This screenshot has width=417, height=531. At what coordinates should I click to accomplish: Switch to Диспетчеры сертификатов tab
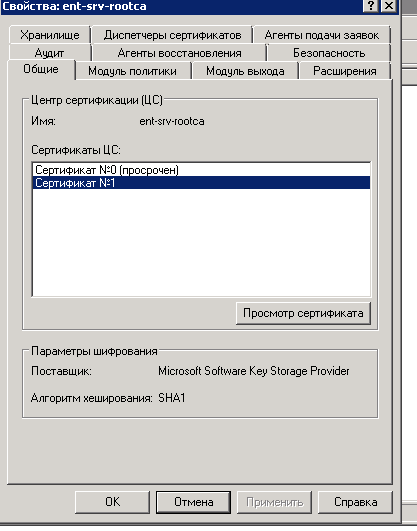click(x=172, y=35)
